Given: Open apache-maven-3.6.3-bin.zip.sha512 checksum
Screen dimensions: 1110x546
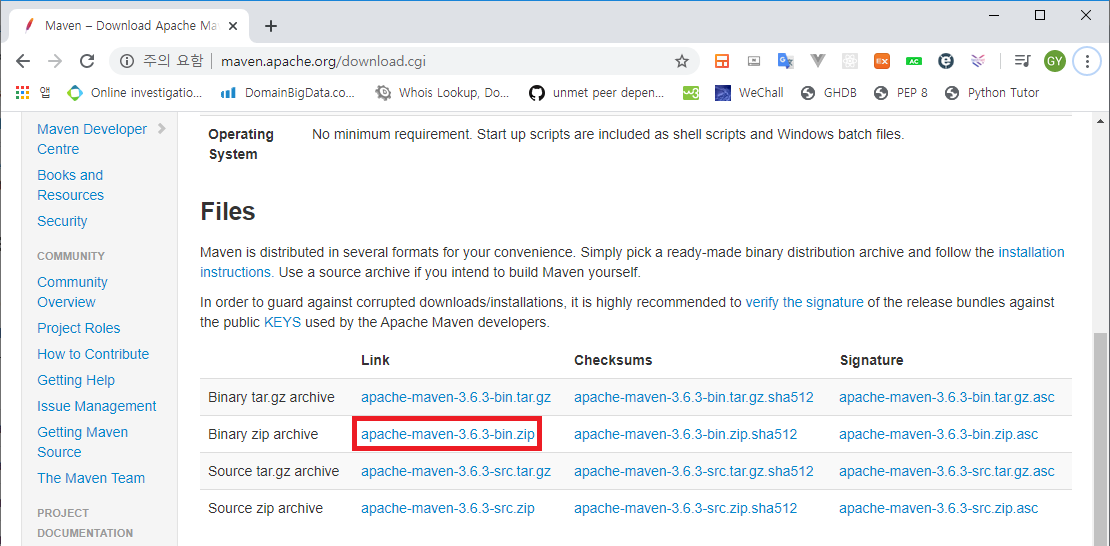Looking at the screenshot, I should [x=685, y=434].
